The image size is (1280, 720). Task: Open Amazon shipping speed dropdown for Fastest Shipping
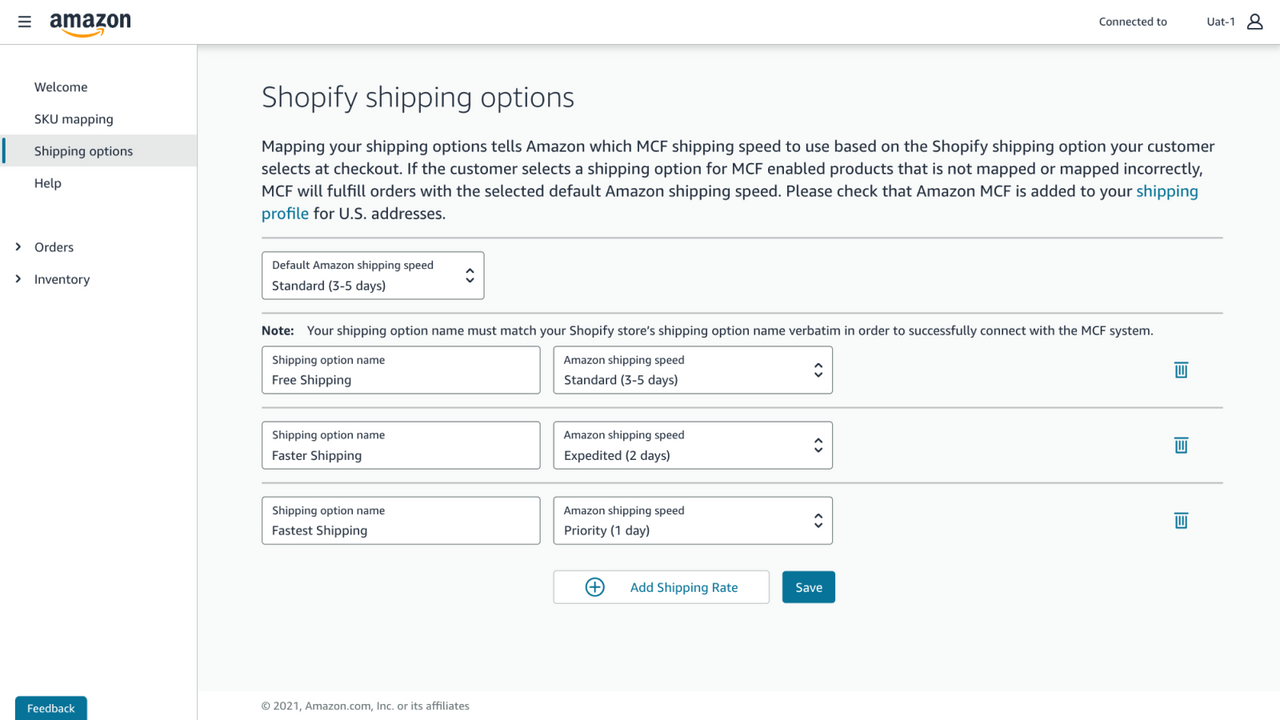(693, 520)
